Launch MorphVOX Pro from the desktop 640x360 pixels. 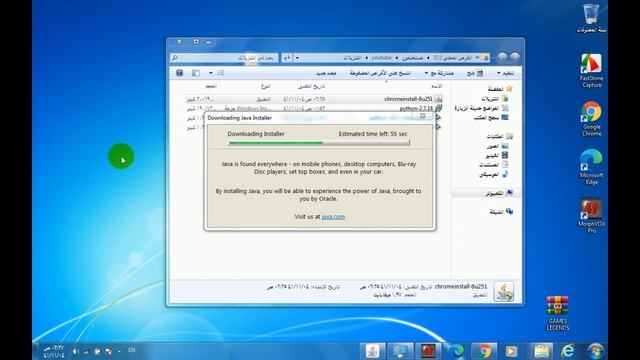pos(591,216)
